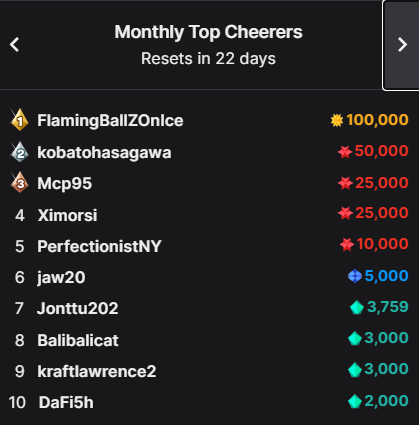Viewport: 419px width, 425px height.
Task: Open Jonttu202's profile entry
Action: [77, 308]
